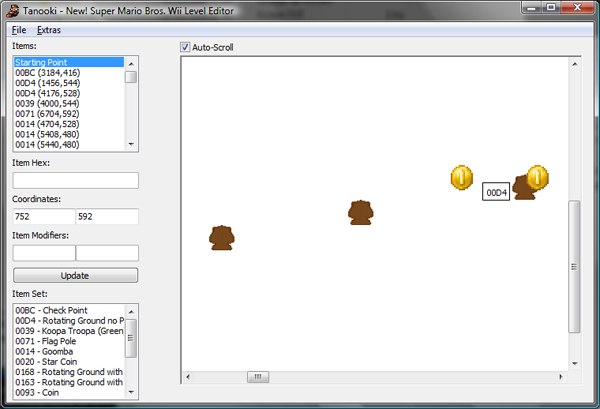Click the second Item Modifiers field
Image resolution: width=600 pixels, height=409 pixels.
point(107,253)
